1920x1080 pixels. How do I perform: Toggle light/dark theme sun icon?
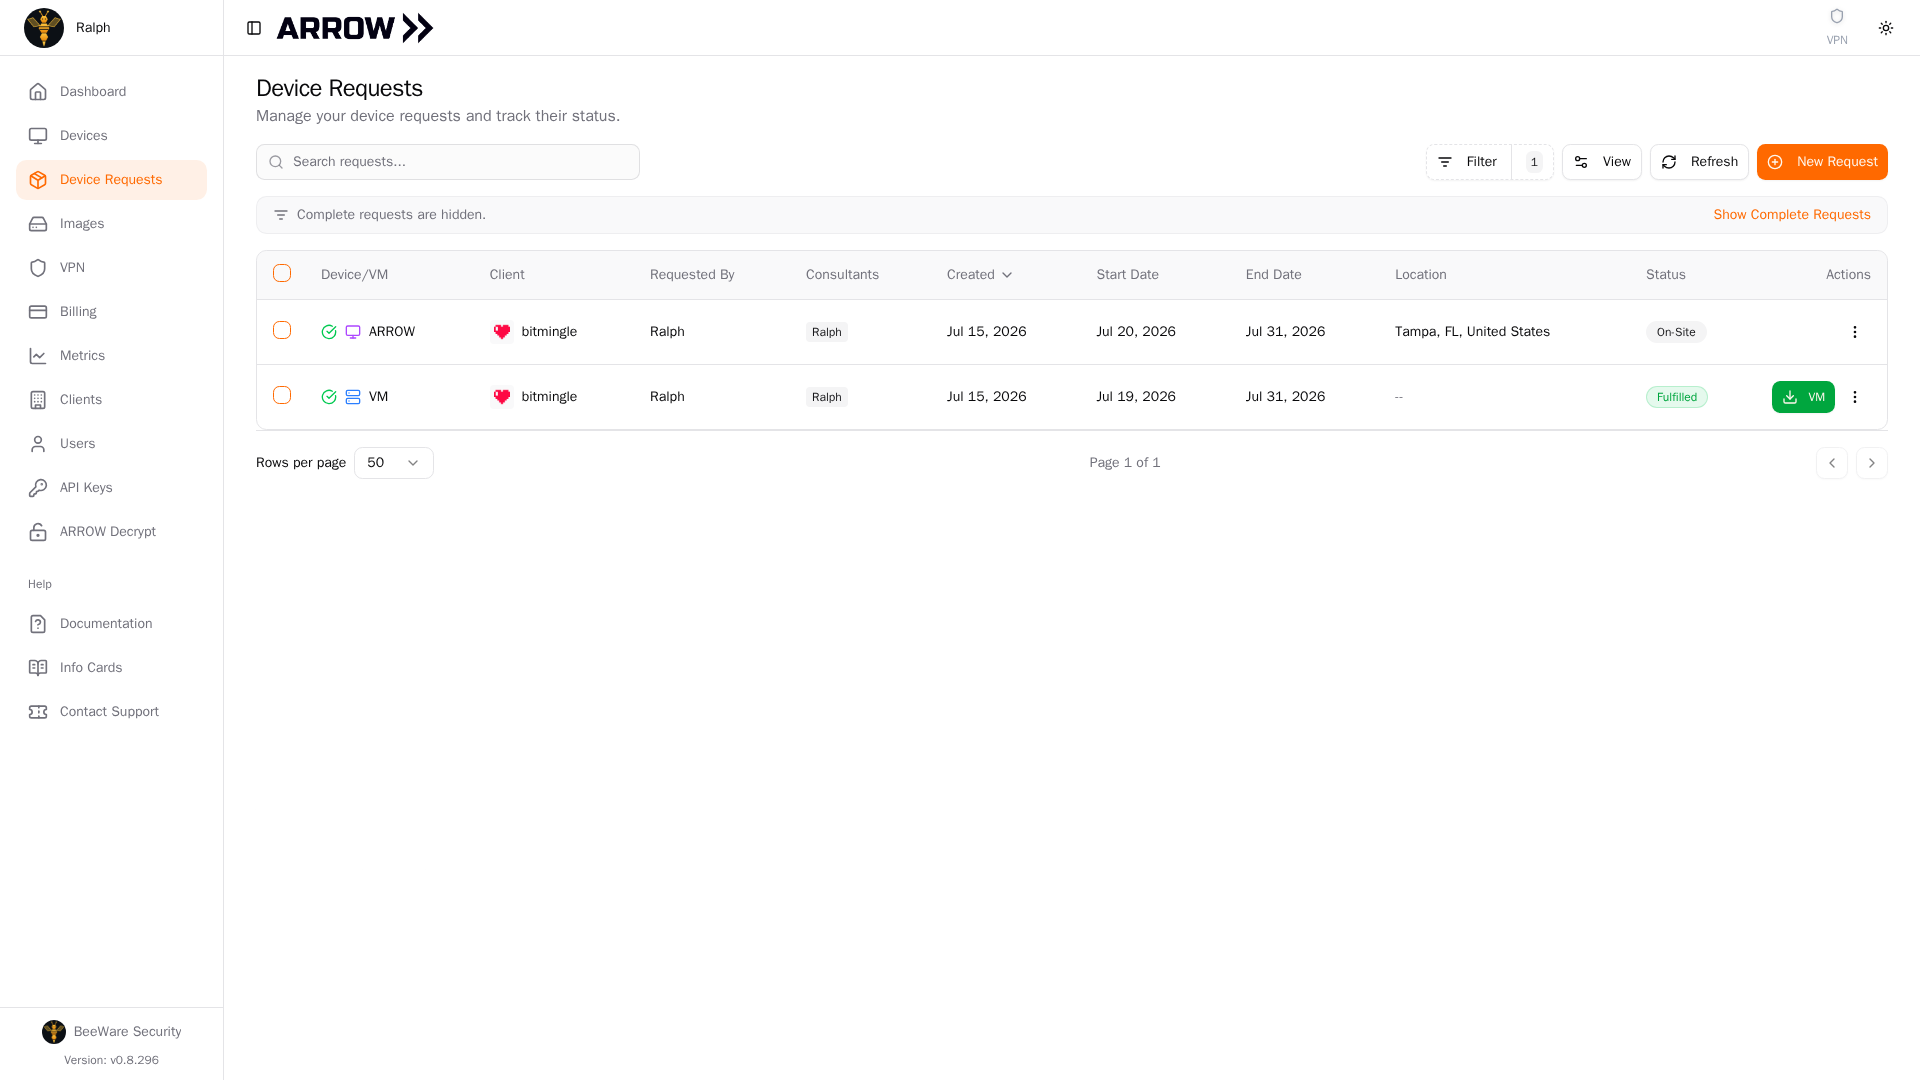coord(1885,28)
